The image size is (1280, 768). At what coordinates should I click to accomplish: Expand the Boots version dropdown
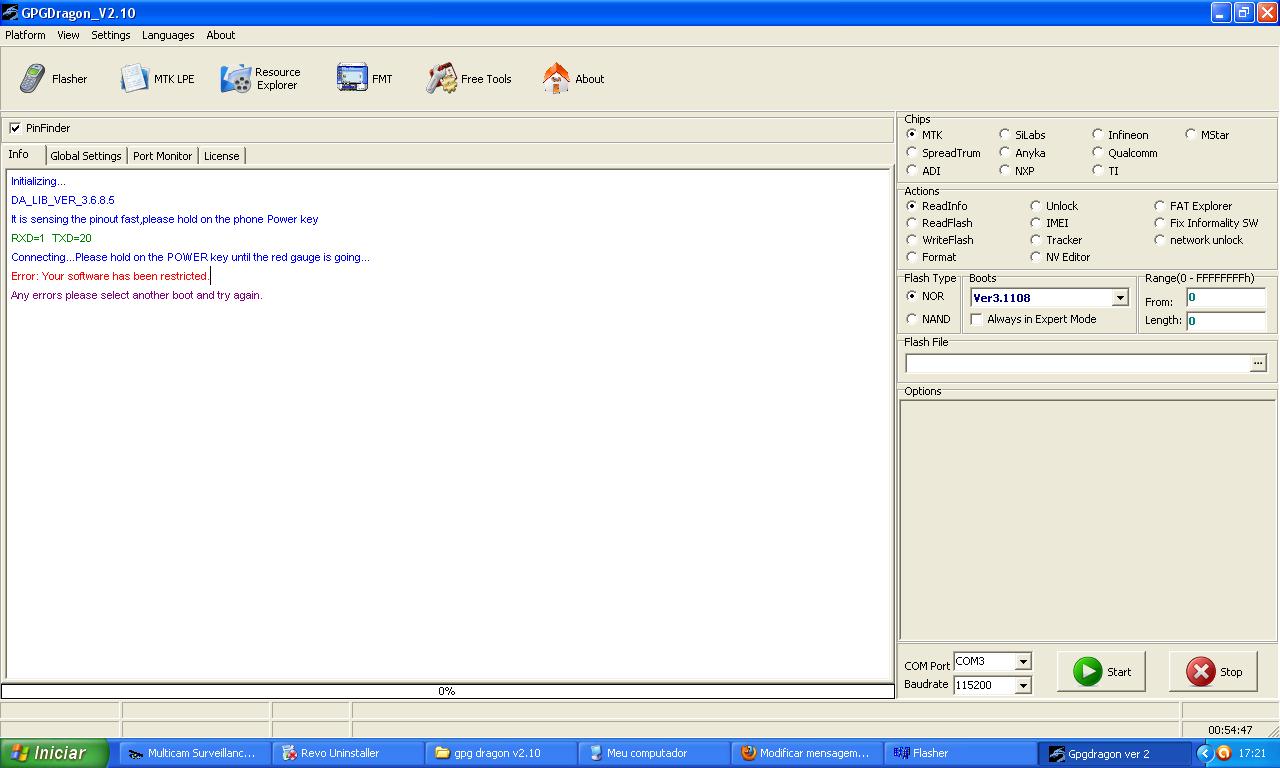[1120, 298]
